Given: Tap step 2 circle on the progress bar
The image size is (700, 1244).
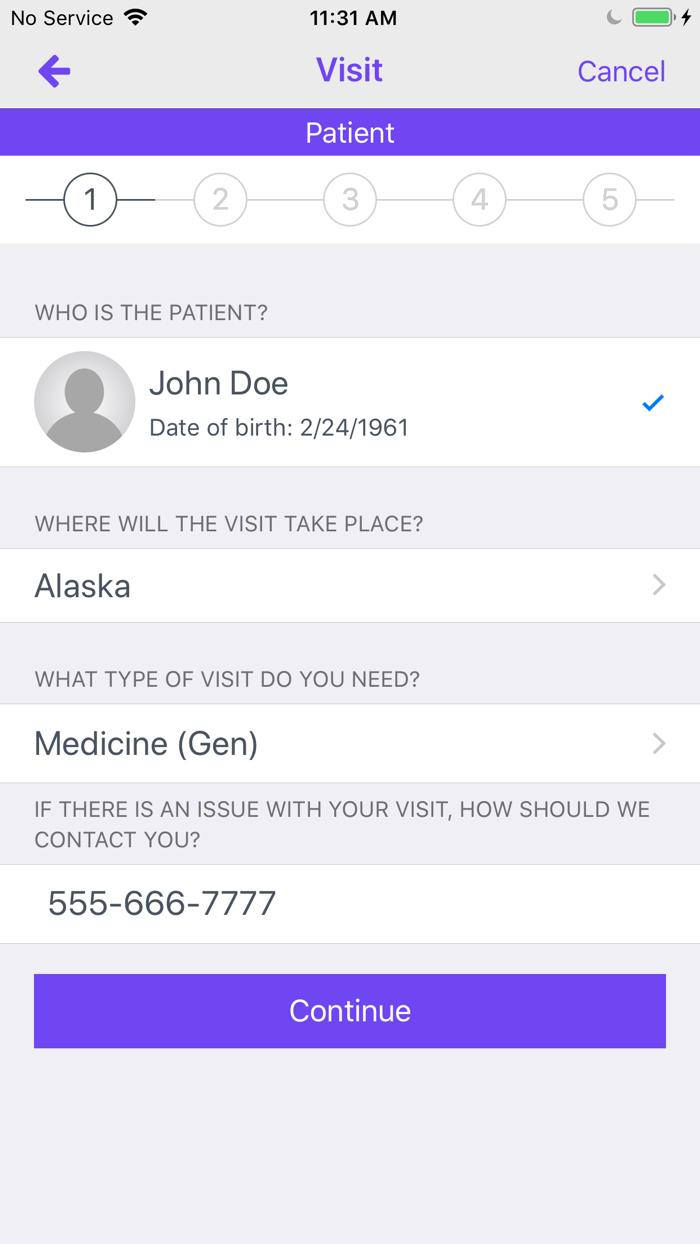Looking at the screenshot, I should [x=220, y=199].
